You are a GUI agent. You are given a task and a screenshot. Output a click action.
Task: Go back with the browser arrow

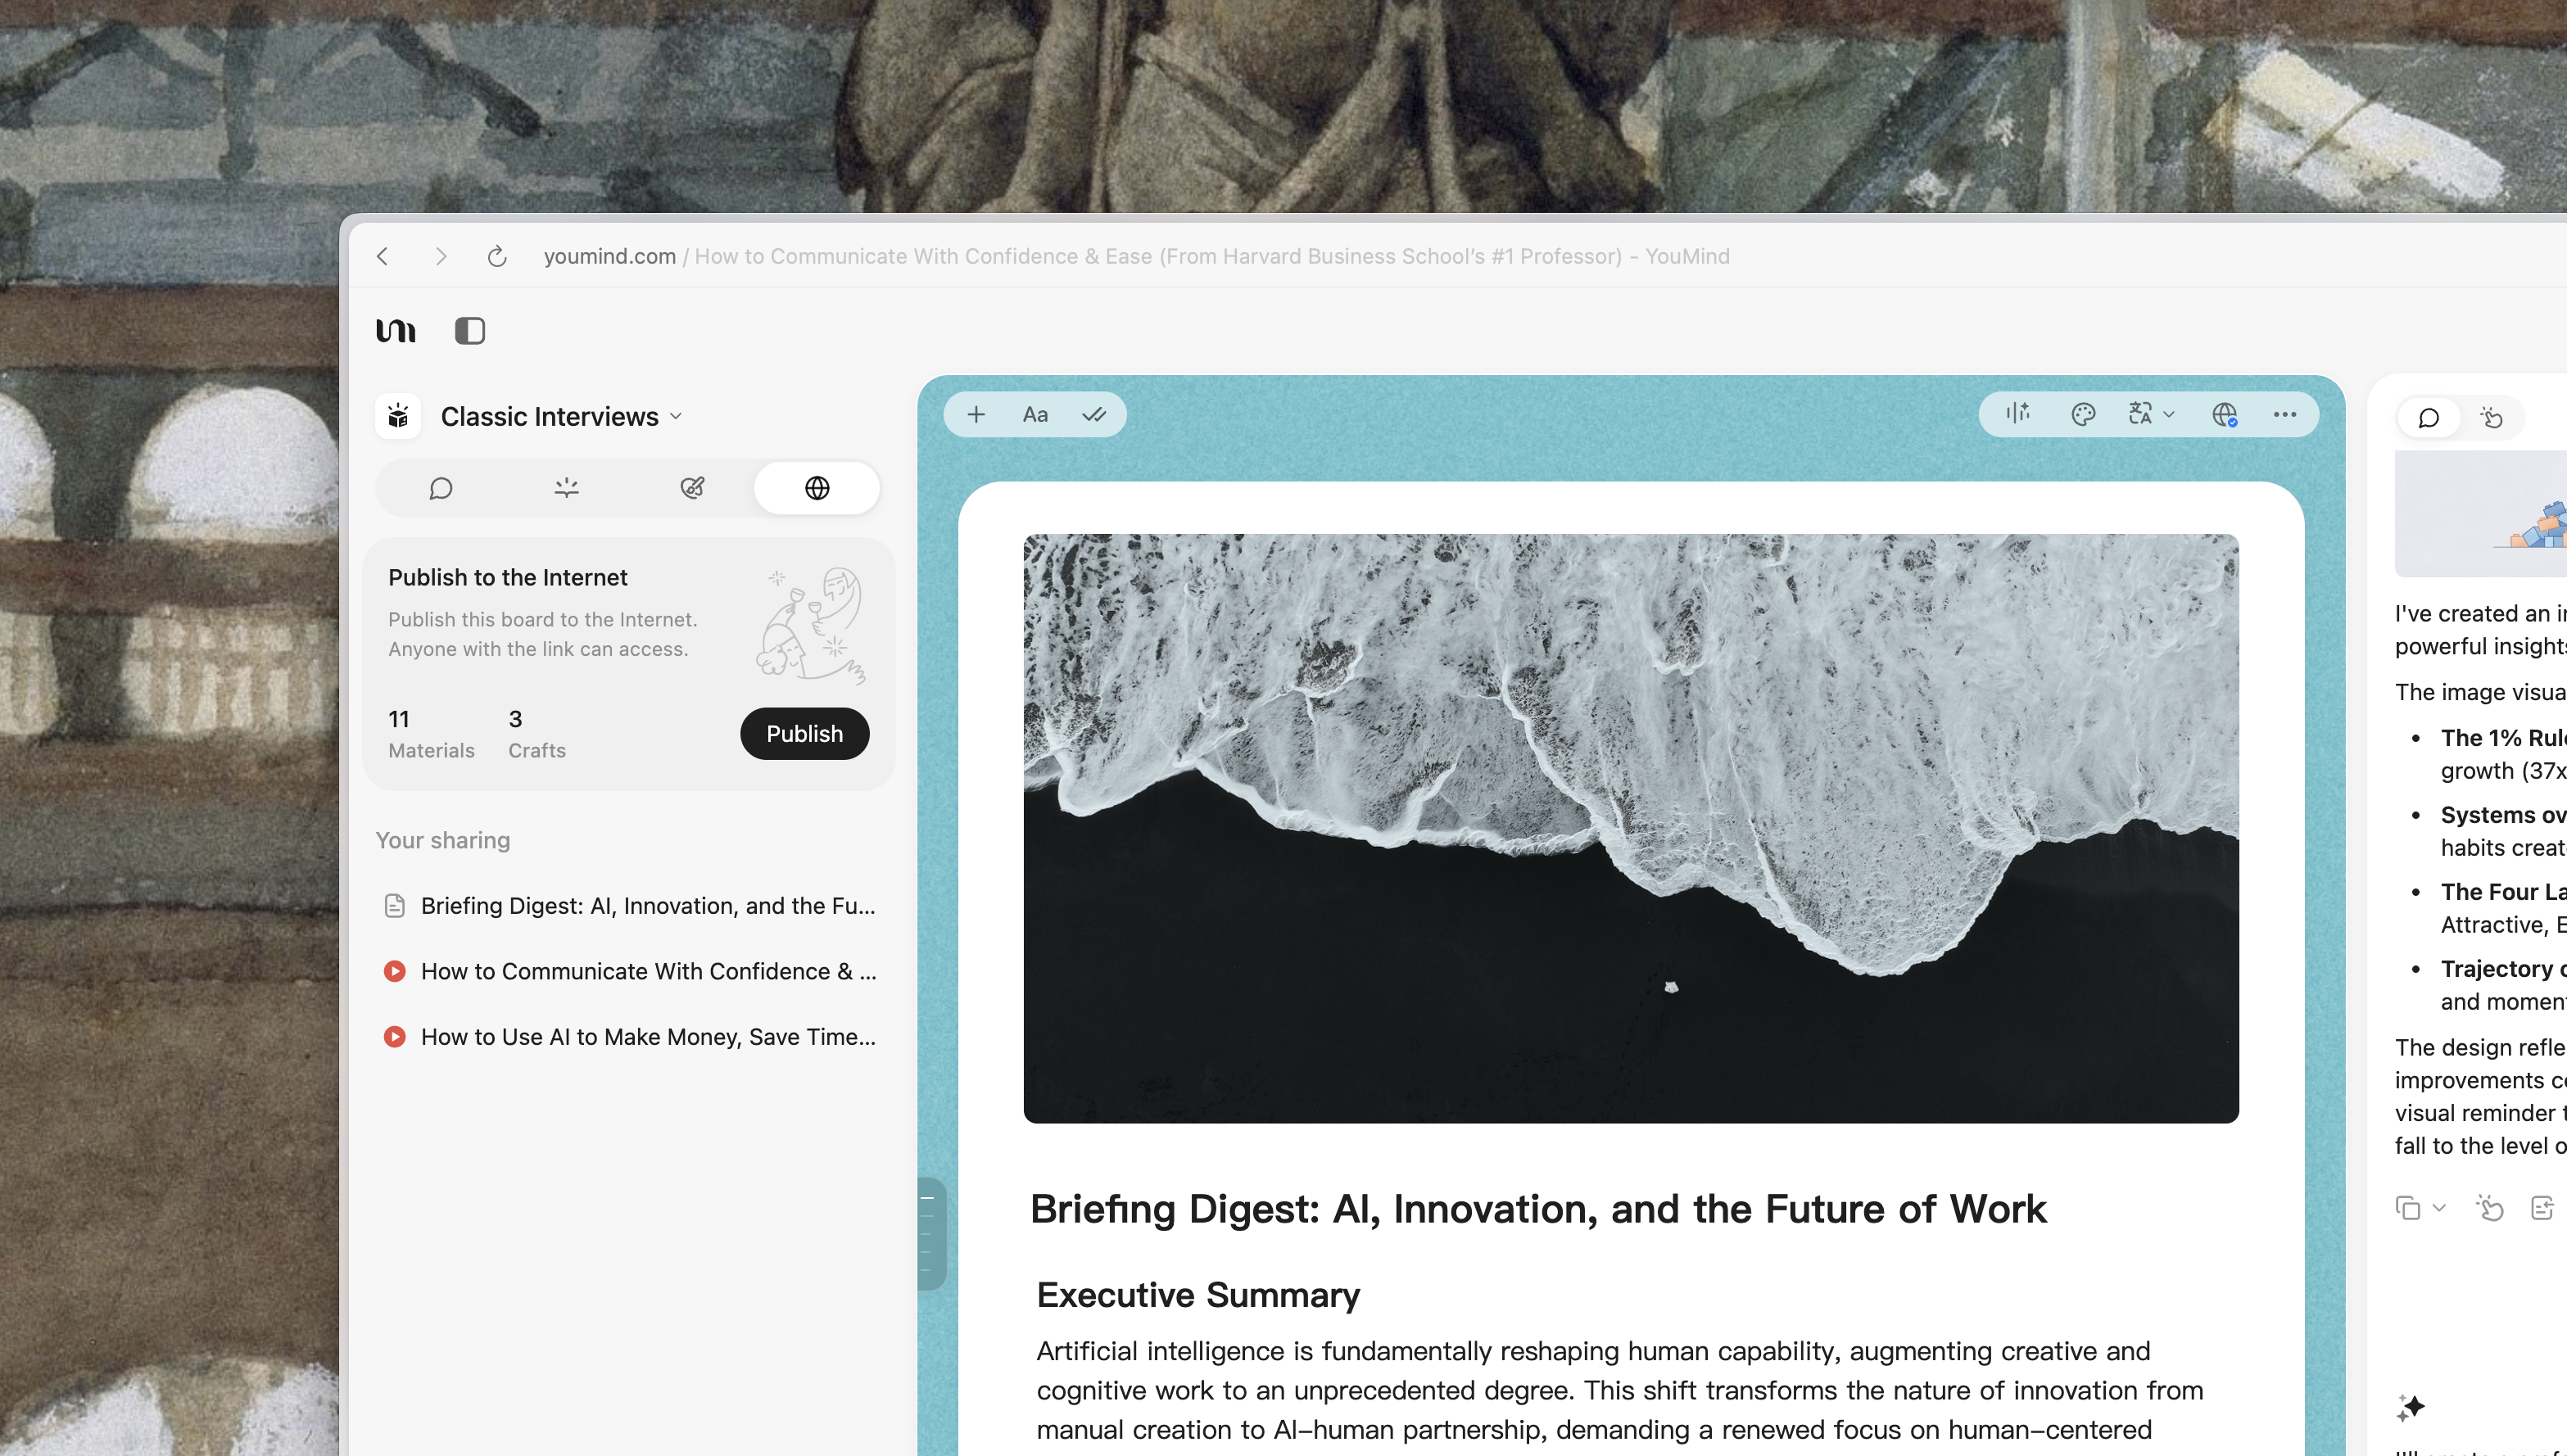click(383, 256)
